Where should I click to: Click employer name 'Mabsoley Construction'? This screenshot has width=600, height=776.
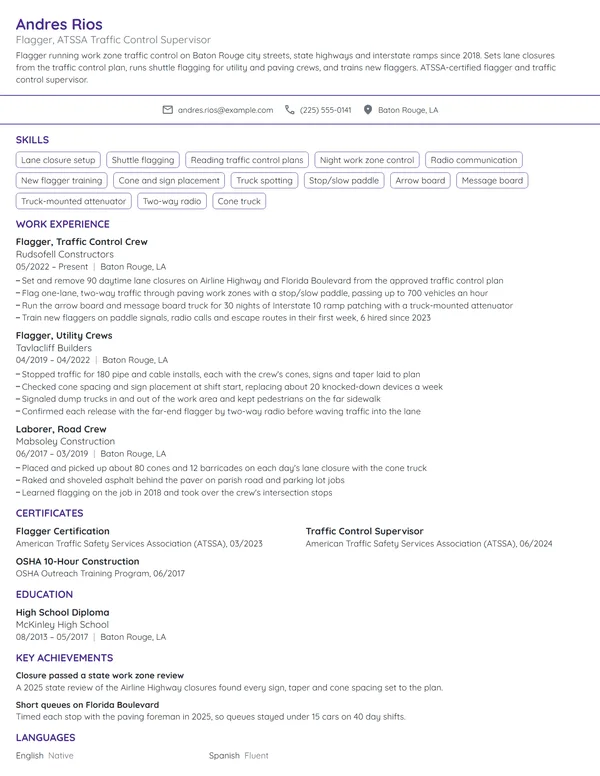pyautogui.click(x=65, y=441)
